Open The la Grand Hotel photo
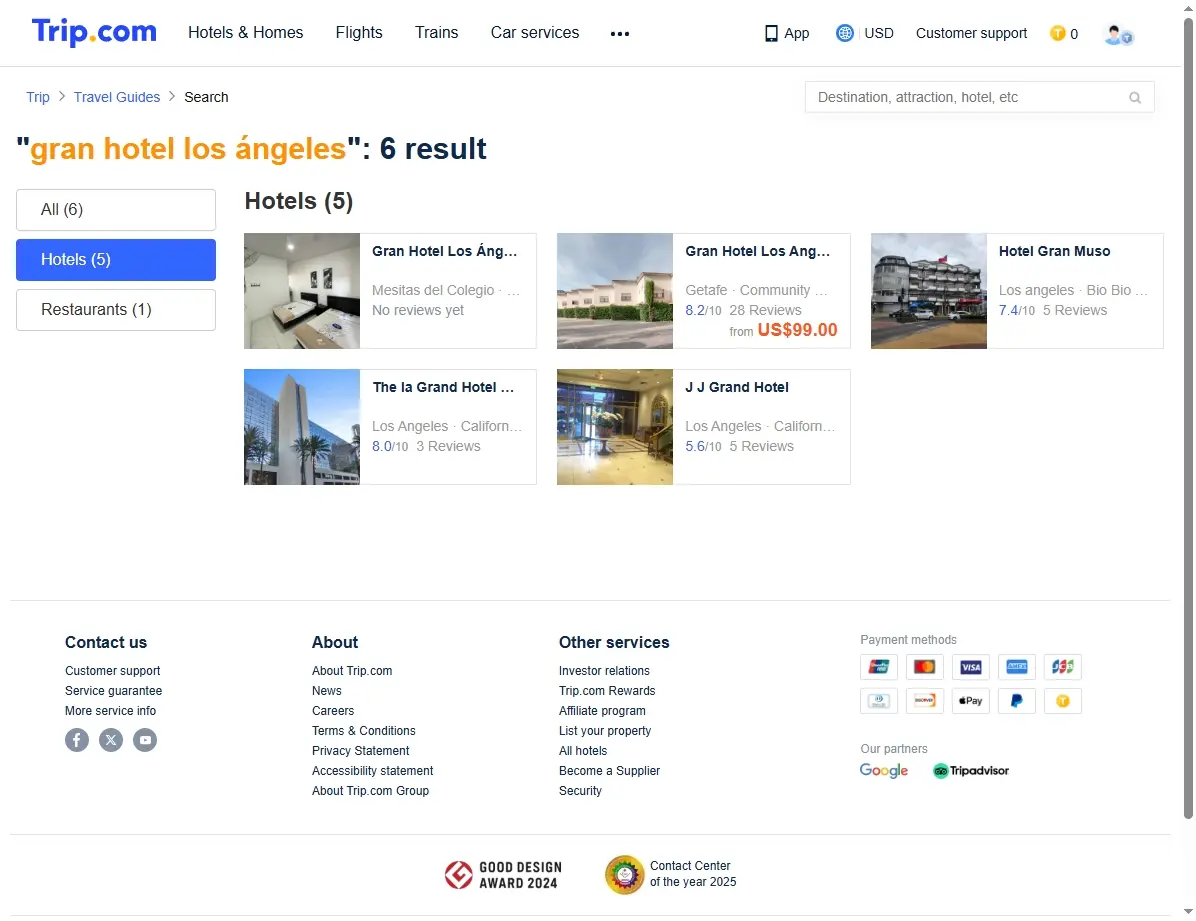The width and height of the screenshot is (1196, 921). [302, 427]
